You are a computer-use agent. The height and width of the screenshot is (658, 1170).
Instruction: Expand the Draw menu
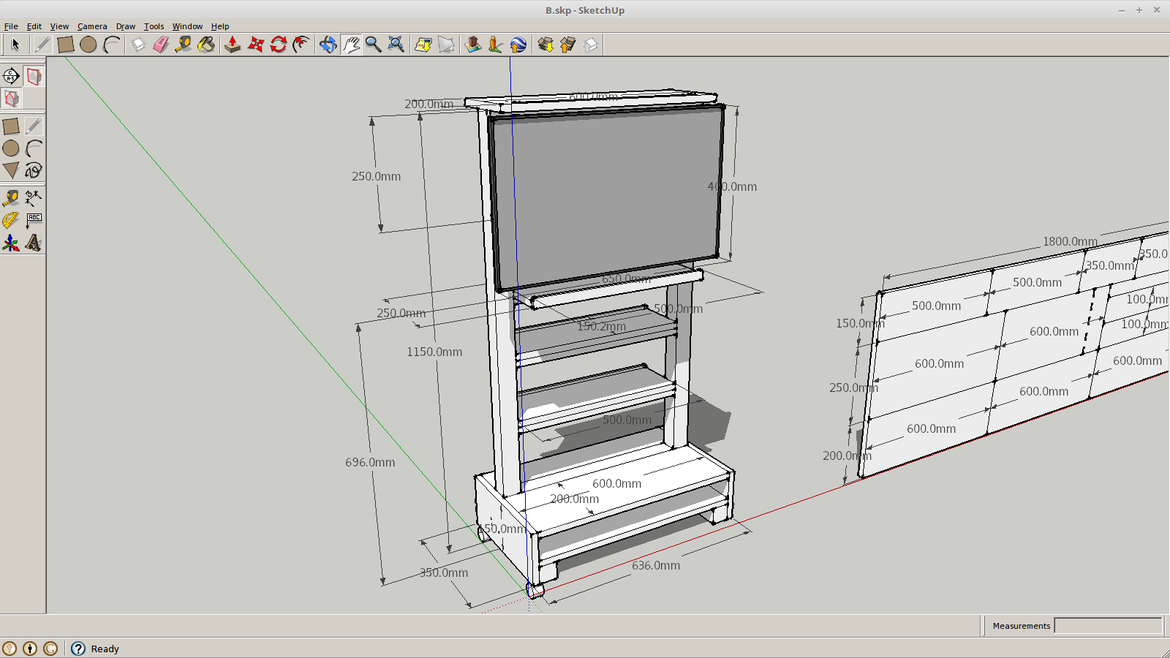coord(125,26)
